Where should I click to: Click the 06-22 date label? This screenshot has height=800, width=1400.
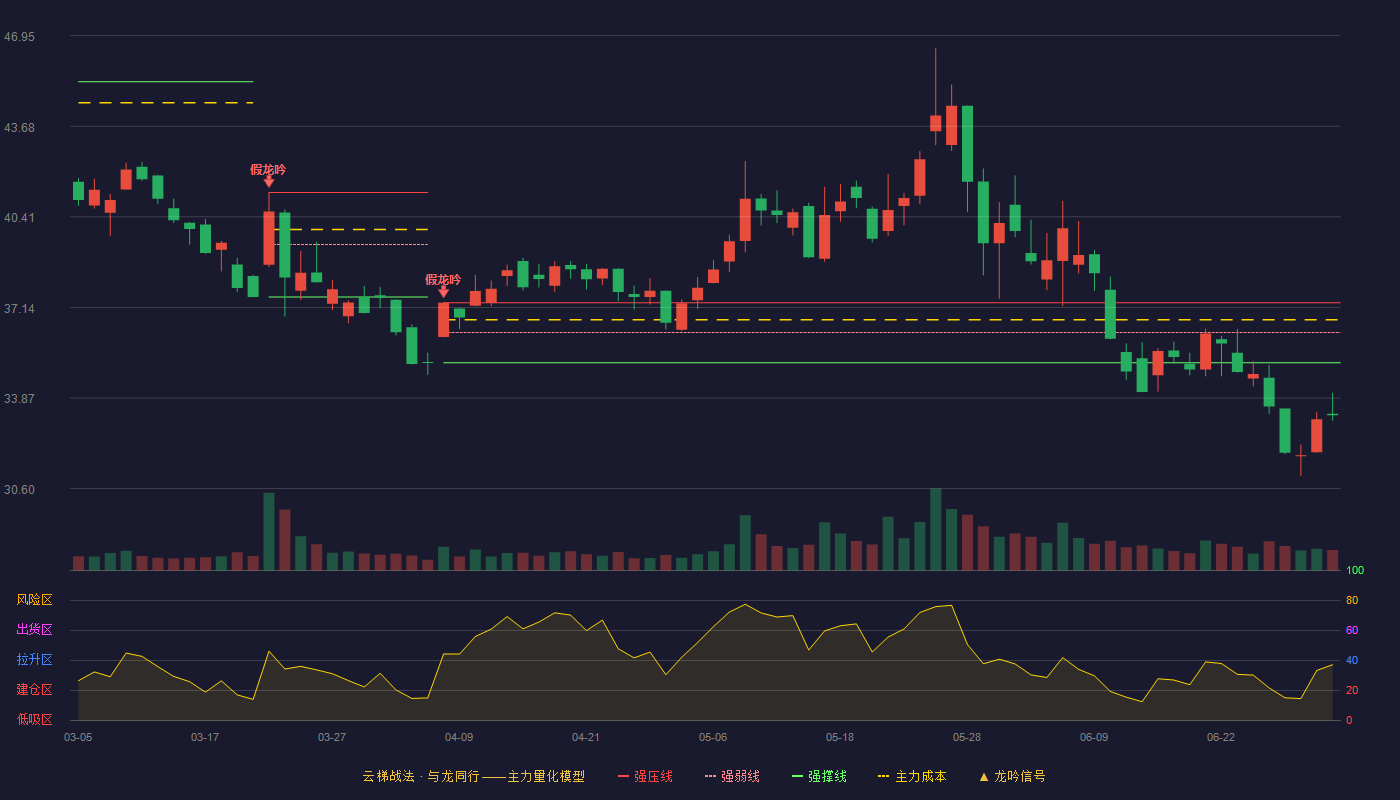[1221, 737]
